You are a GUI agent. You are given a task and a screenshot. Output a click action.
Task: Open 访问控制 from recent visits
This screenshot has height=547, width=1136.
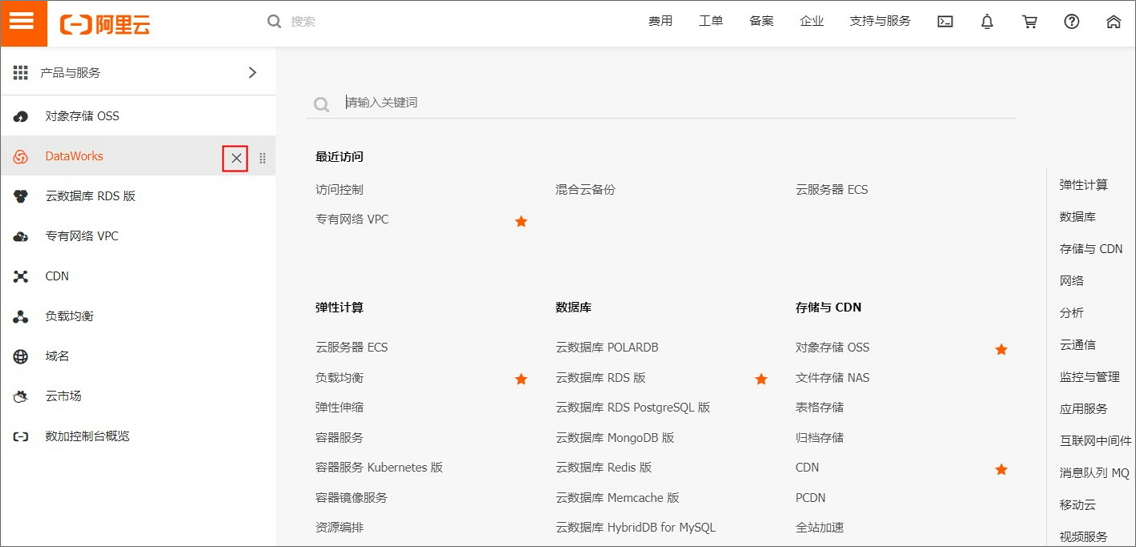point(339,190)
